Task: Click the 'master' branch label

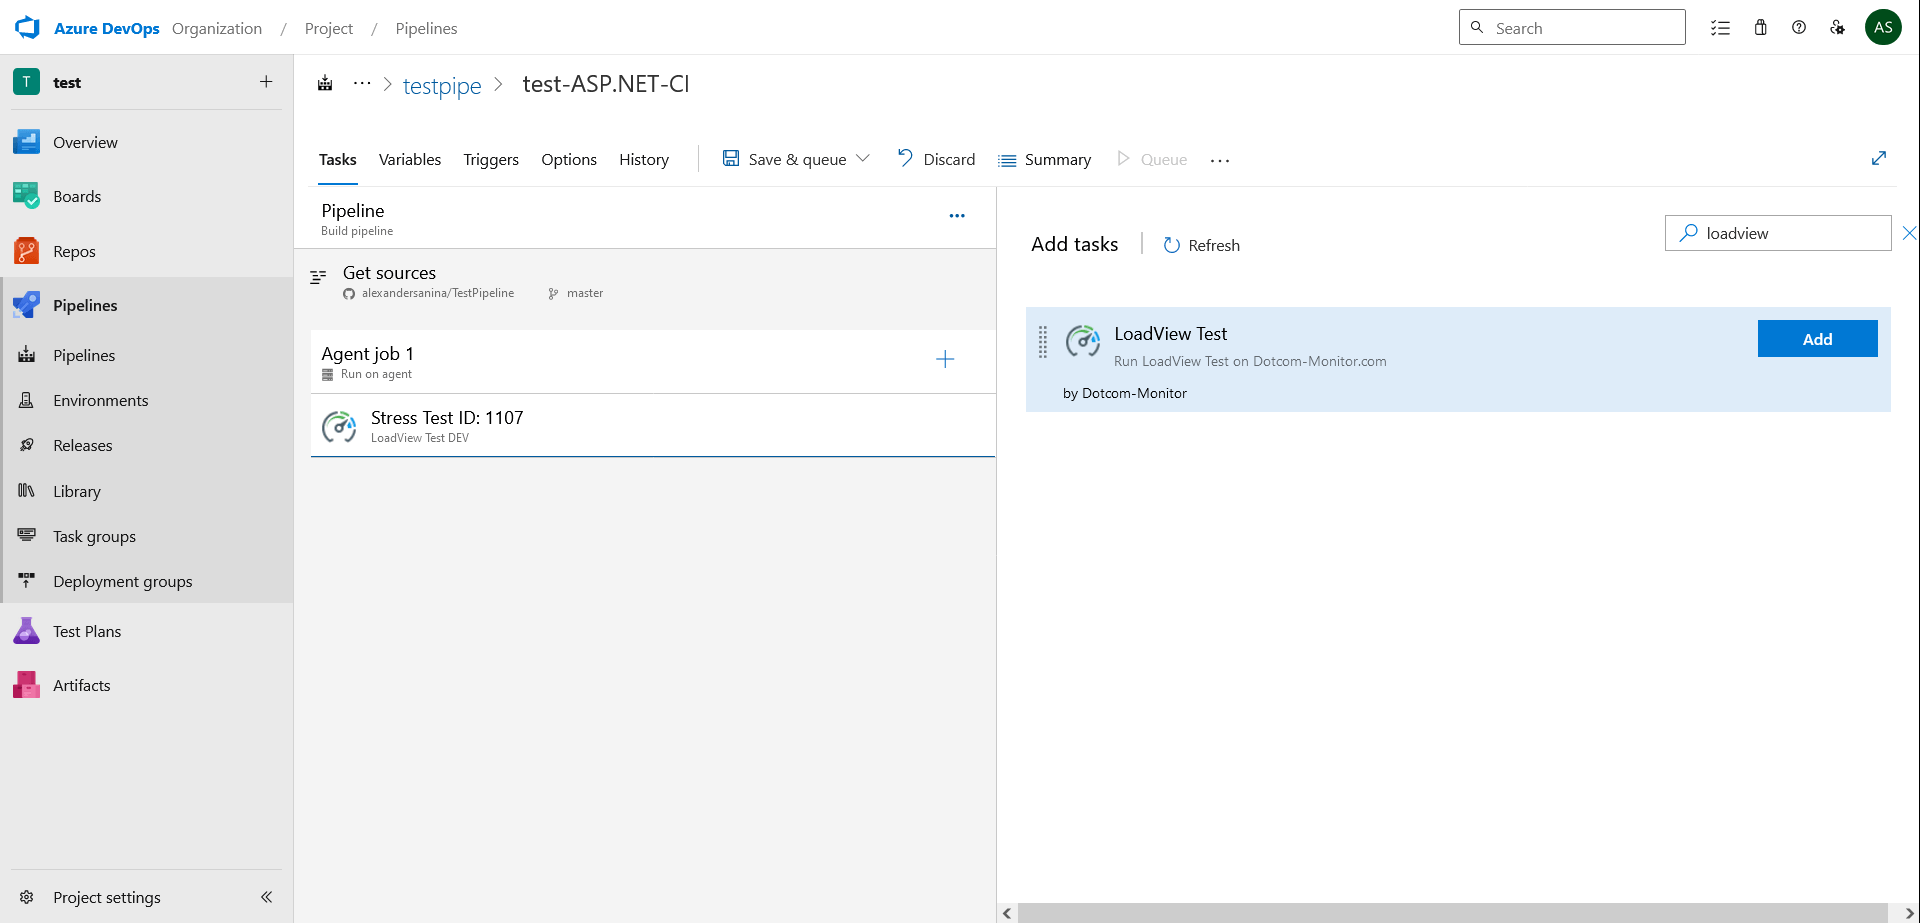Action: click(585, 293)
